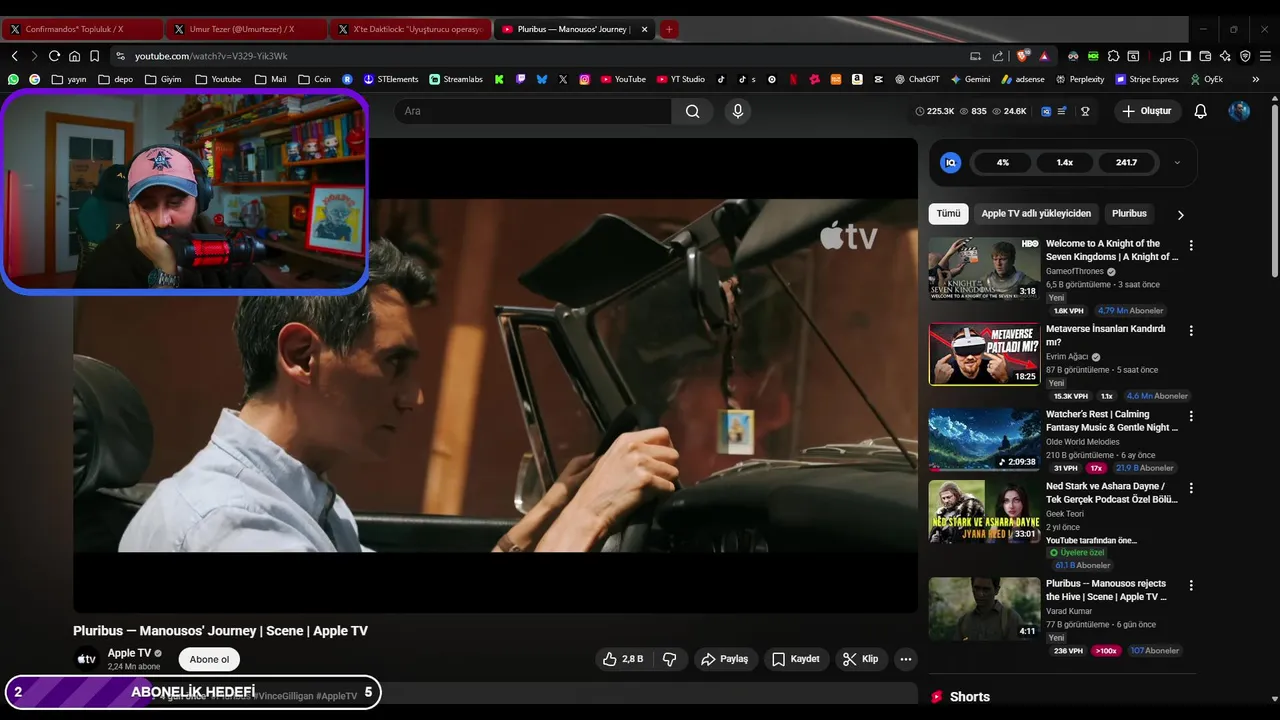
Task: Open 'Welcome to A Knight of the Seven Kingdoms' thumbnail
Action: click(x=984, y=268)
